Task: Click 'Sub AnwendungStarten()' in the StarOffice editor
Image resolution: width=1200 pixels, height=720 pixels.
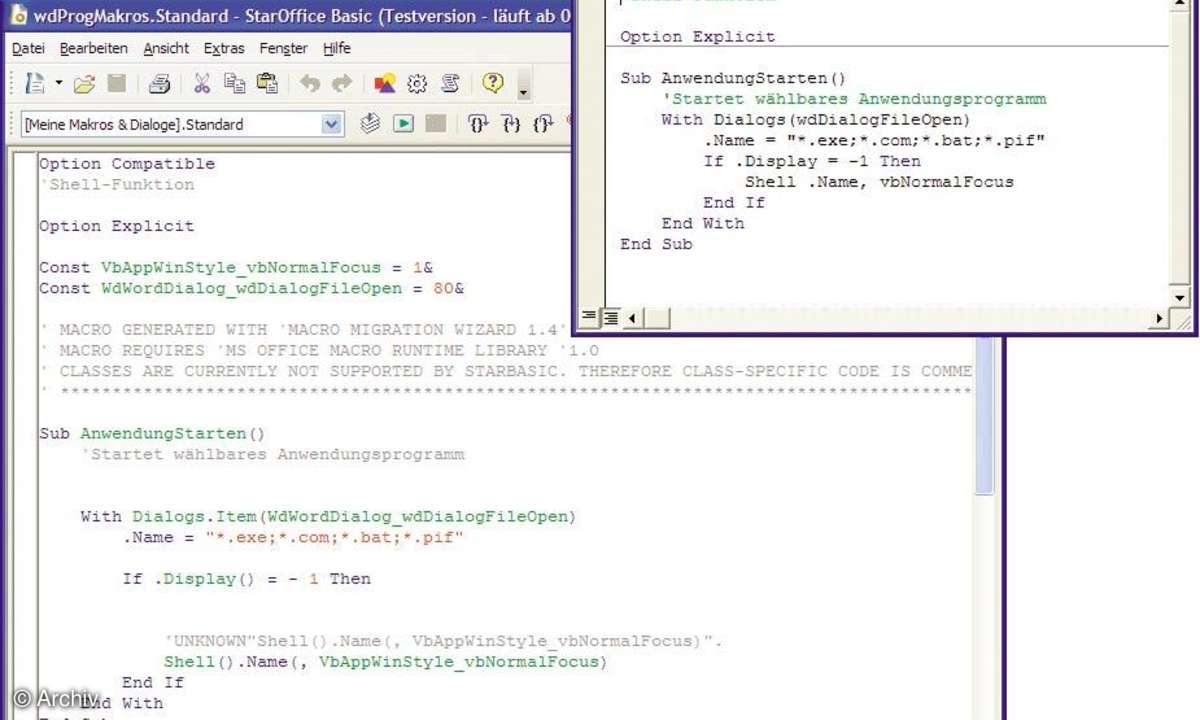Action: [152, 434]
